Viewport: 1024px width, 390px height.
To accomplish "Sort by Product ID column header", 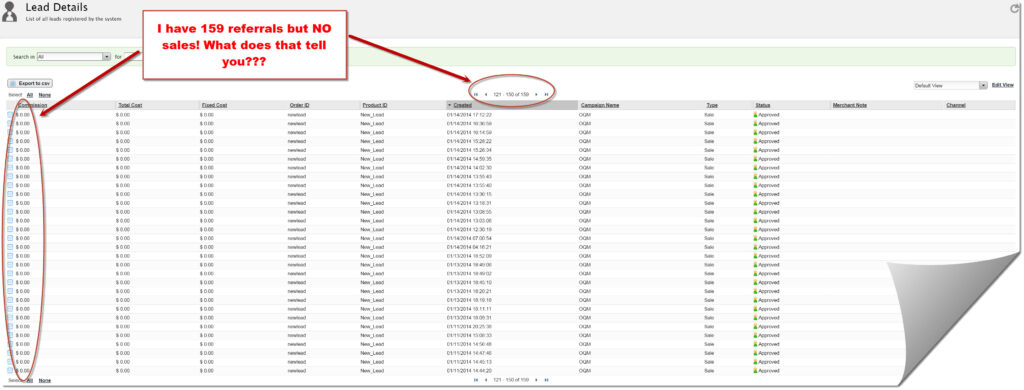I will (376, 105).
